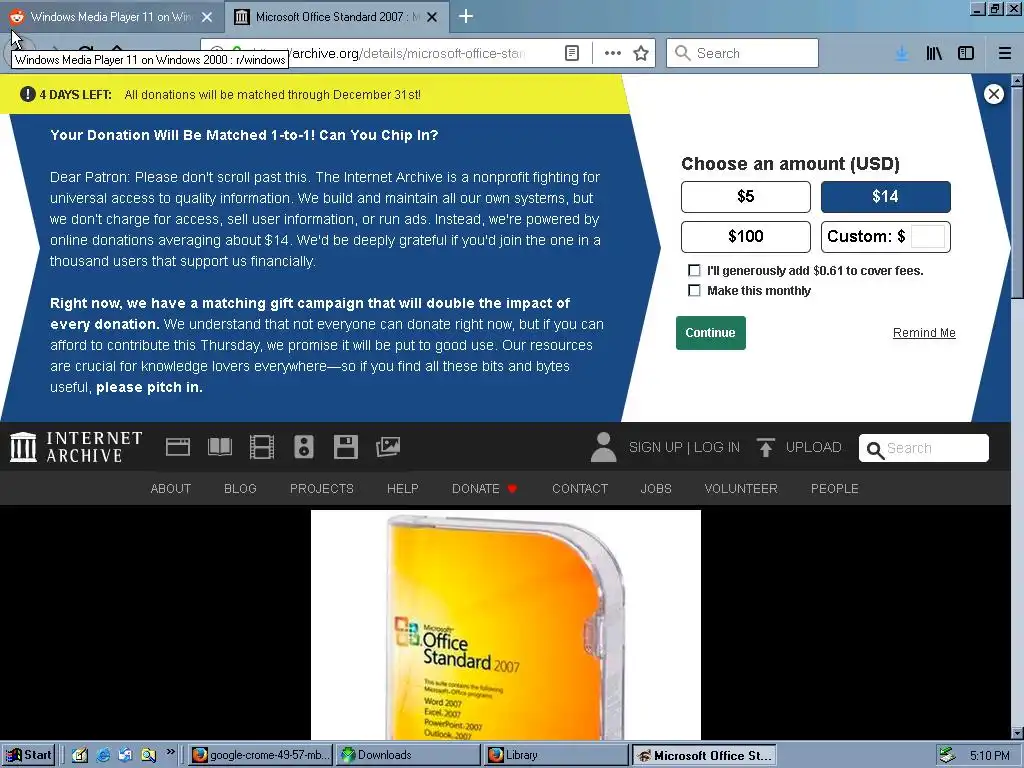Check 'I'll generously add $0.61 to cover fees'
This screenshot has height=768, width=1024.
pyautogui.click(x=694, y=270)
